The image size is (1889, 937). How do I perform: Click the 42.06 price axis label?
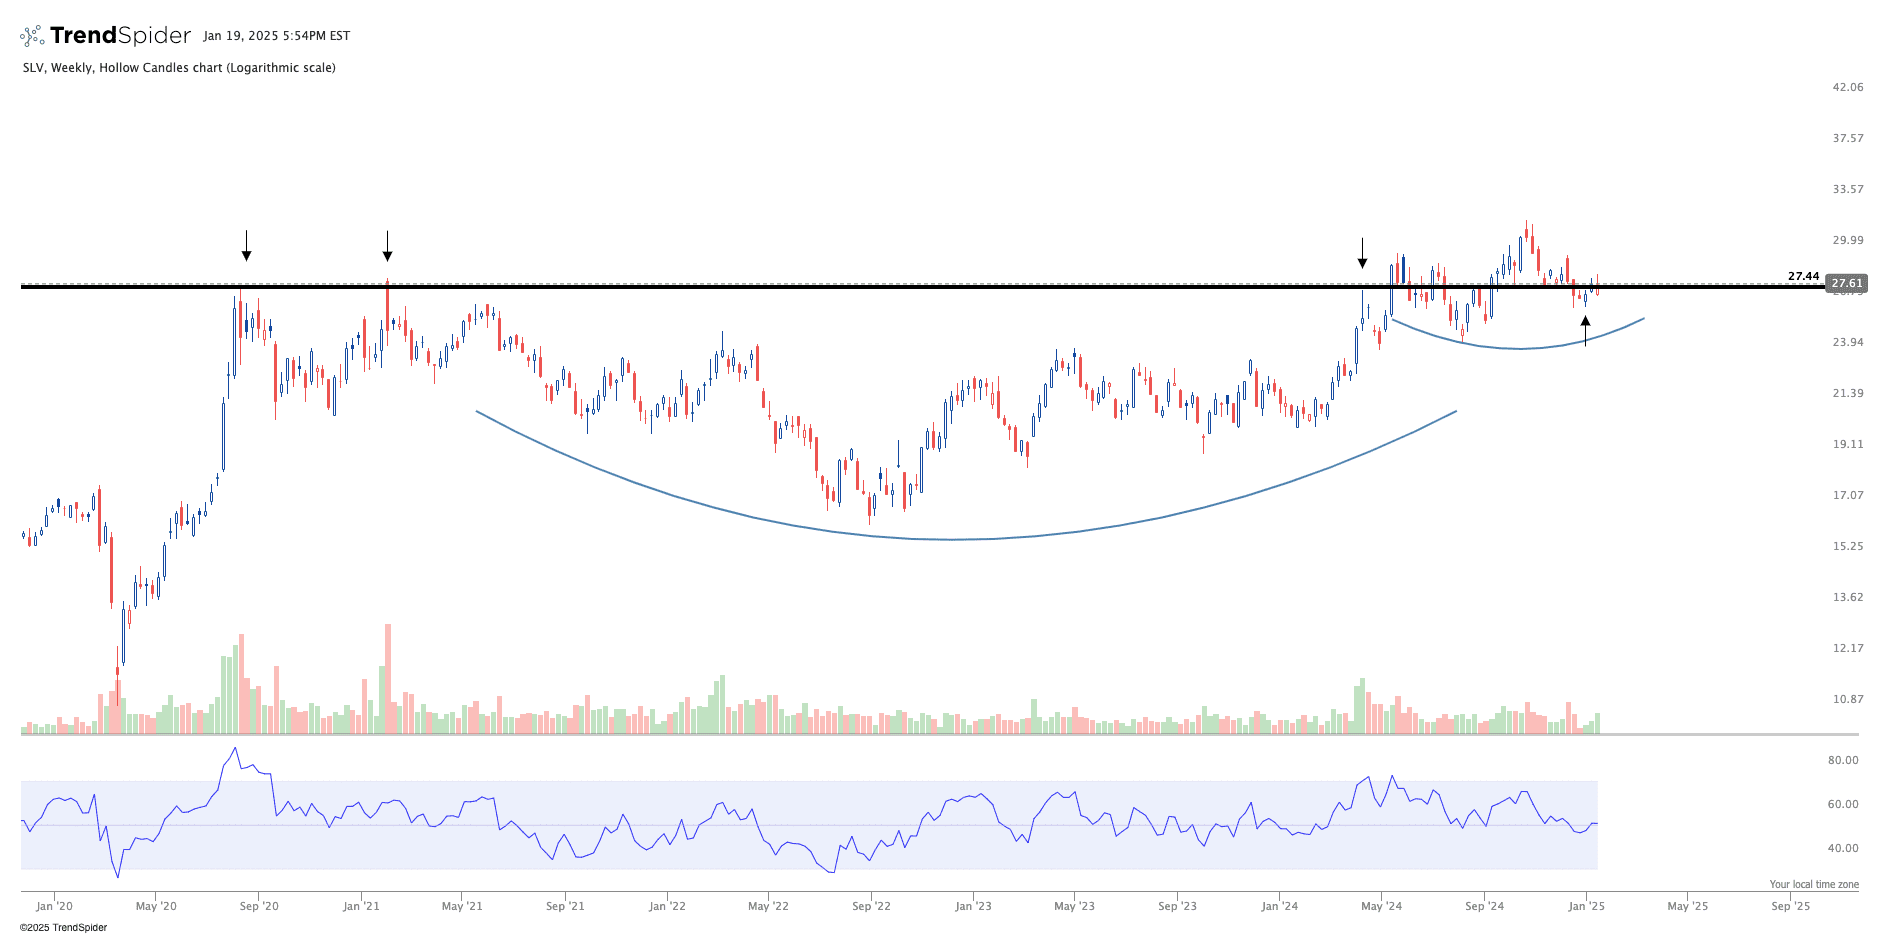pyautogui.click(x=1847, y=87)
